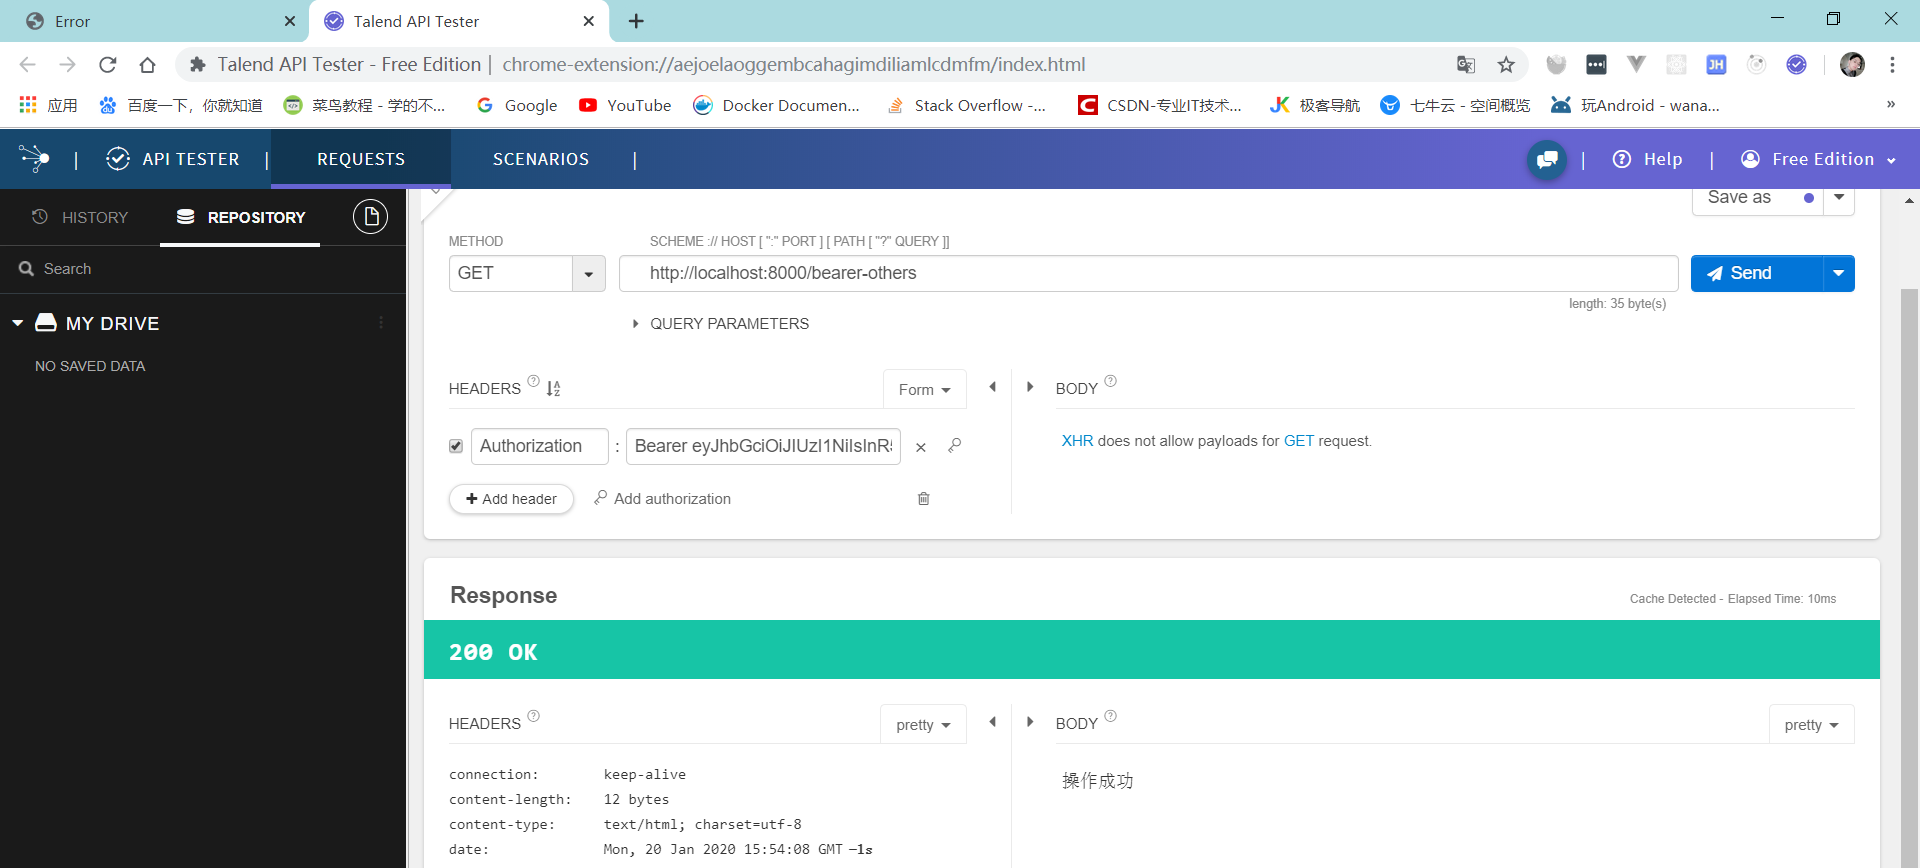Open Chrome menu three dots
The width and height of the screenshot is (1920, 868).
point(1892,65)
